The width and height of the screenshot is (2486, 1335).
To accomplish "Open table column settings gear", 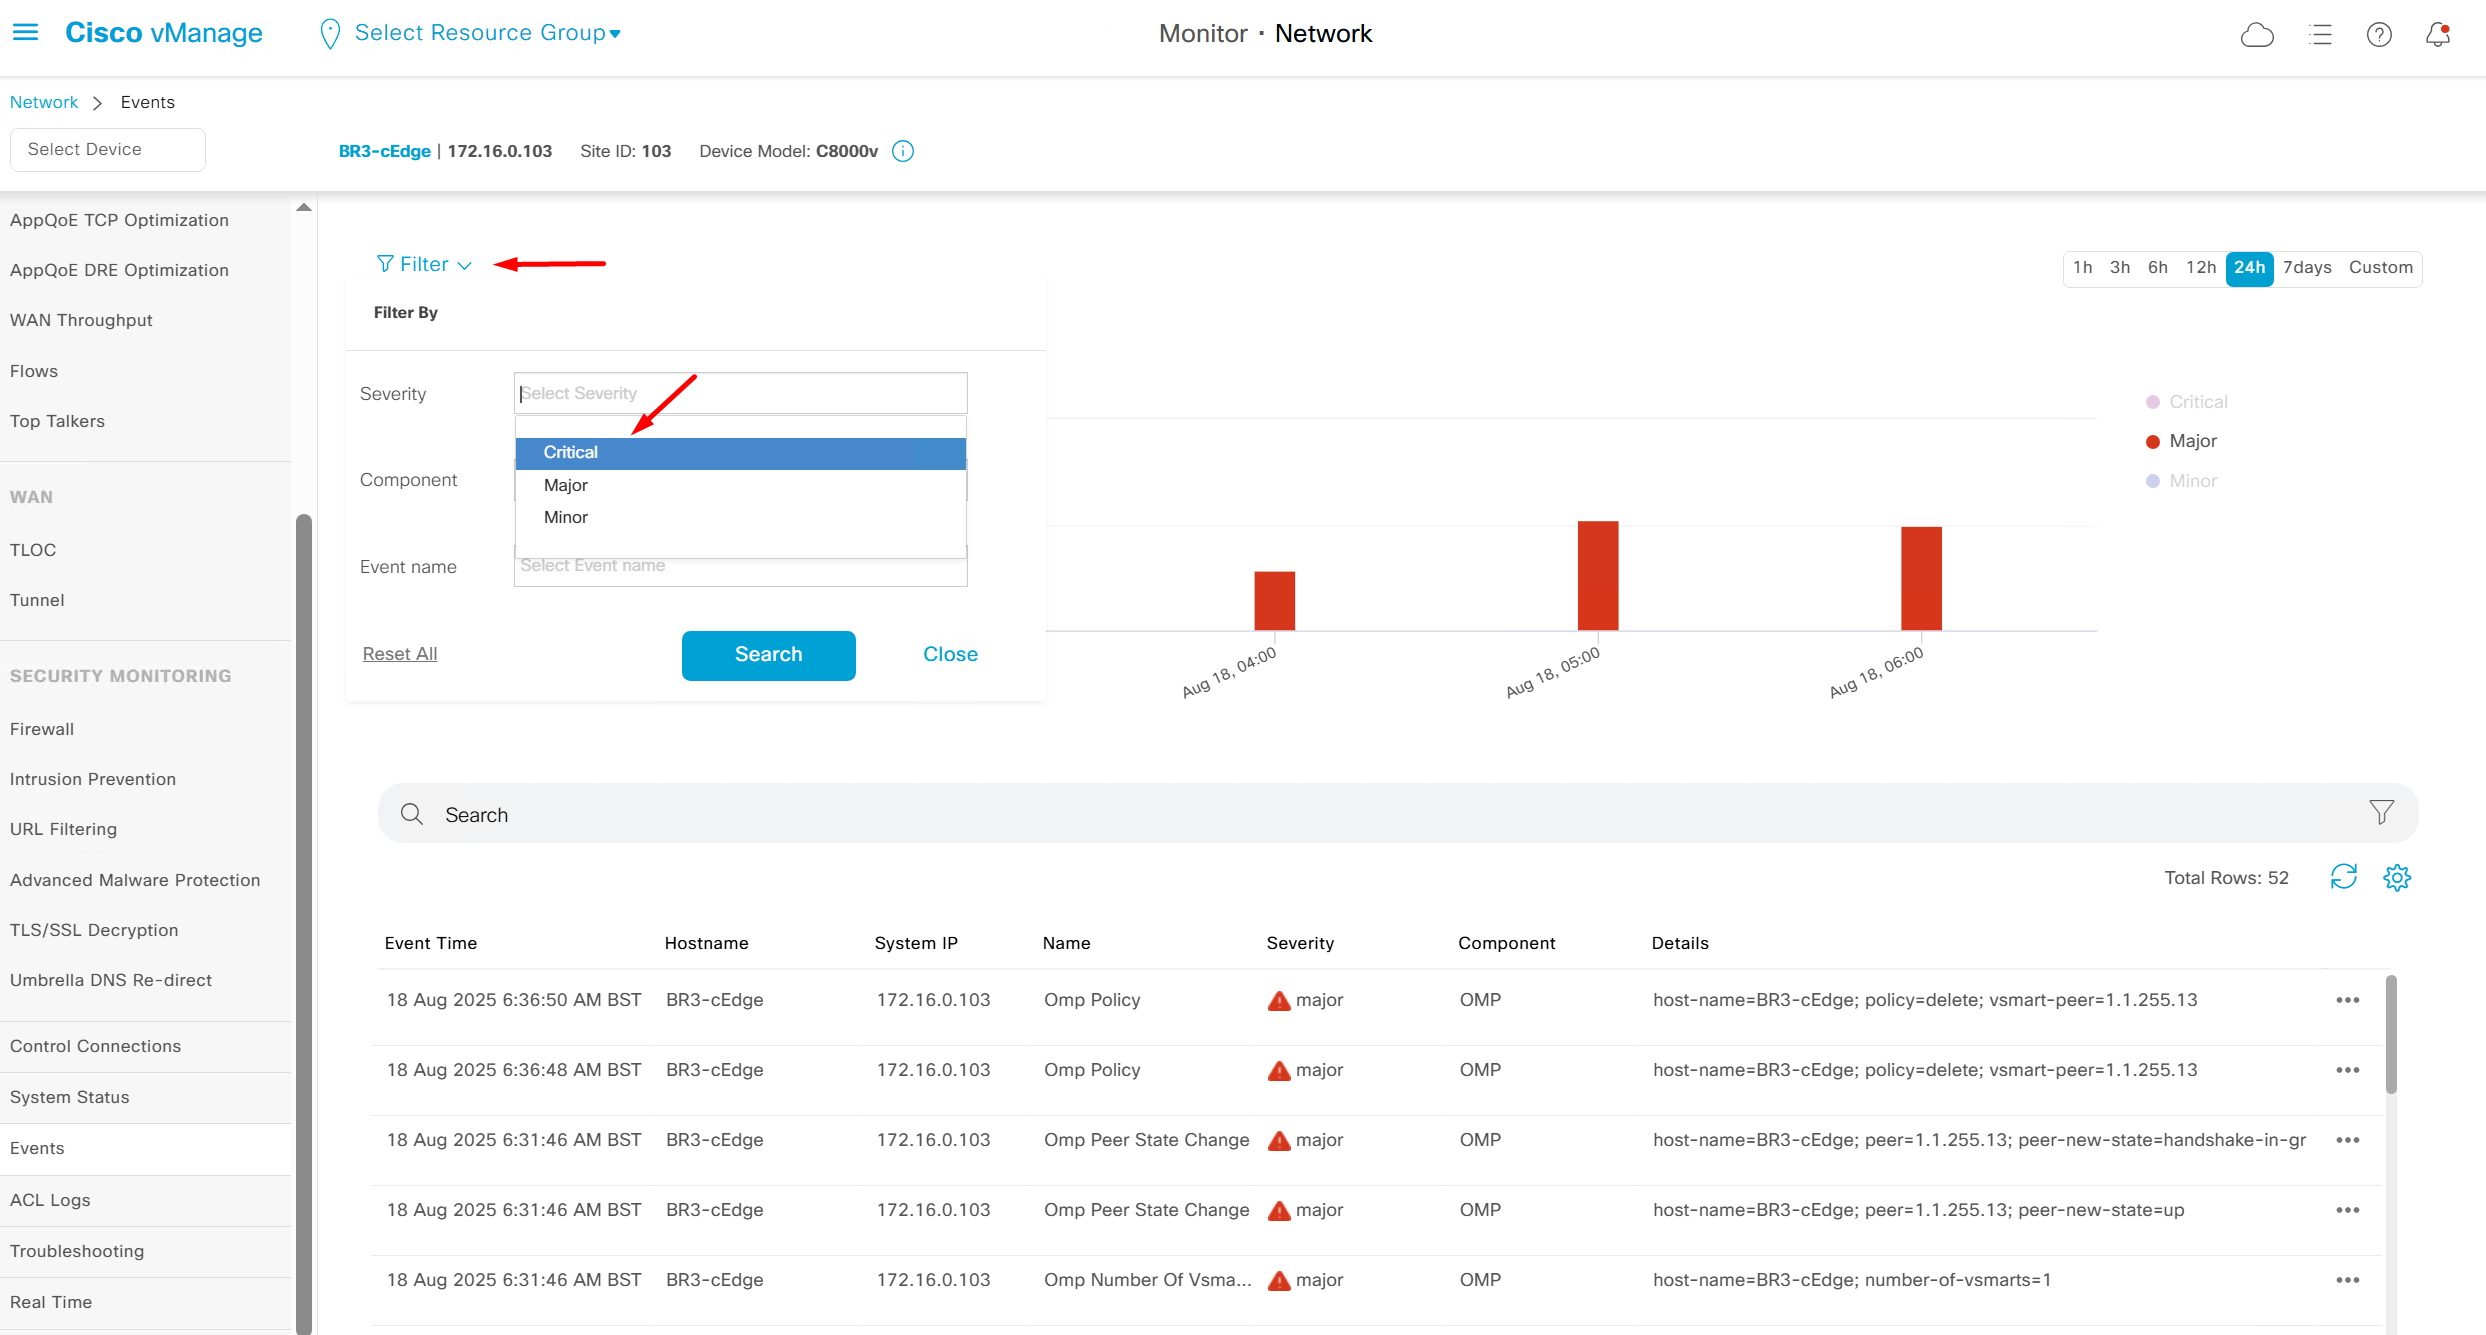I will coord(2396,877).
